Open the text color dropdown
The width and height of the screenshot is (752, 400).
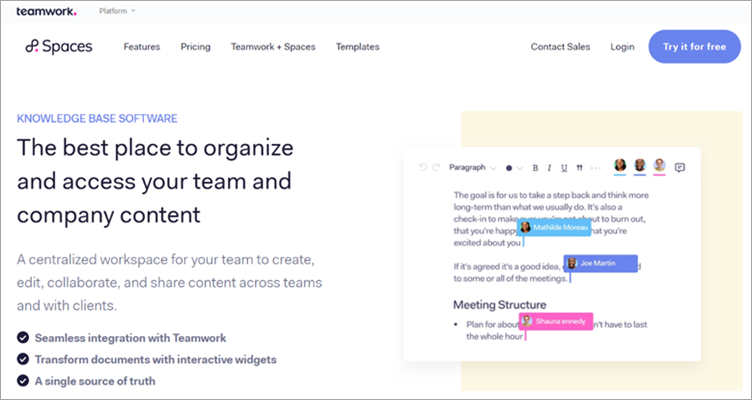(513, 167)
